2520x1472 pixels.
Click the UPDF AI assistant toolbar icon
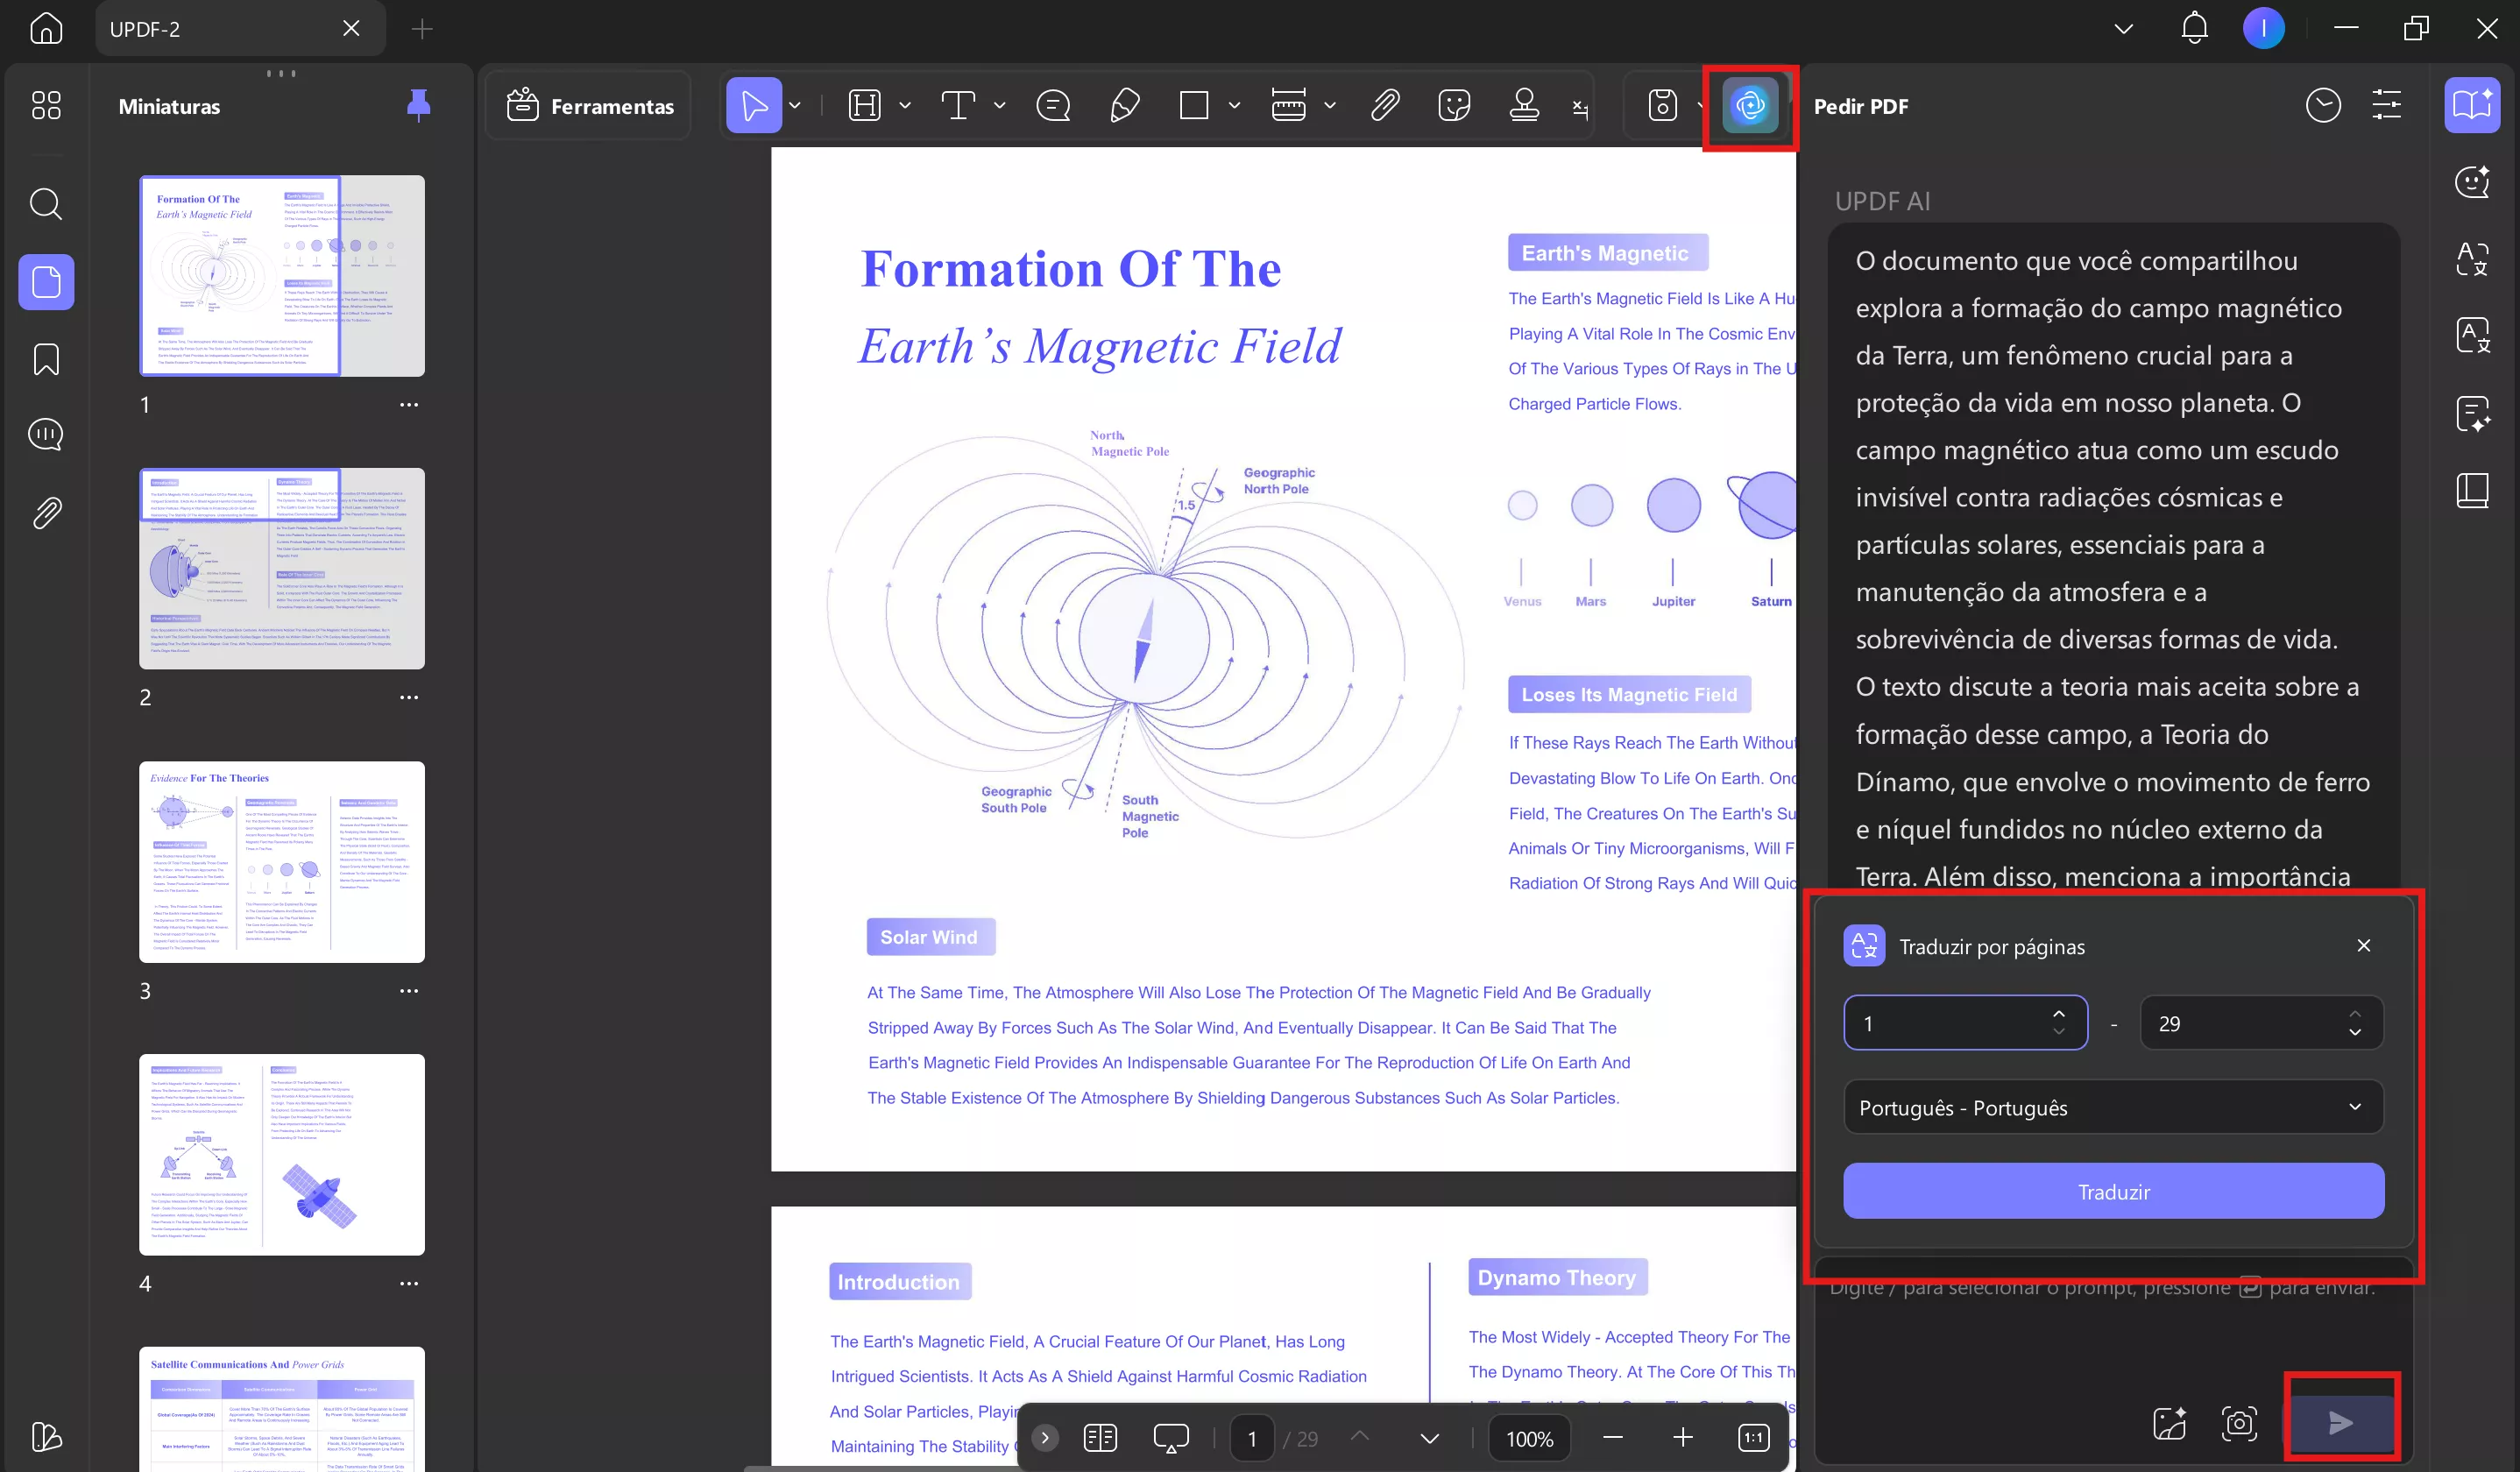point(1749,105)
